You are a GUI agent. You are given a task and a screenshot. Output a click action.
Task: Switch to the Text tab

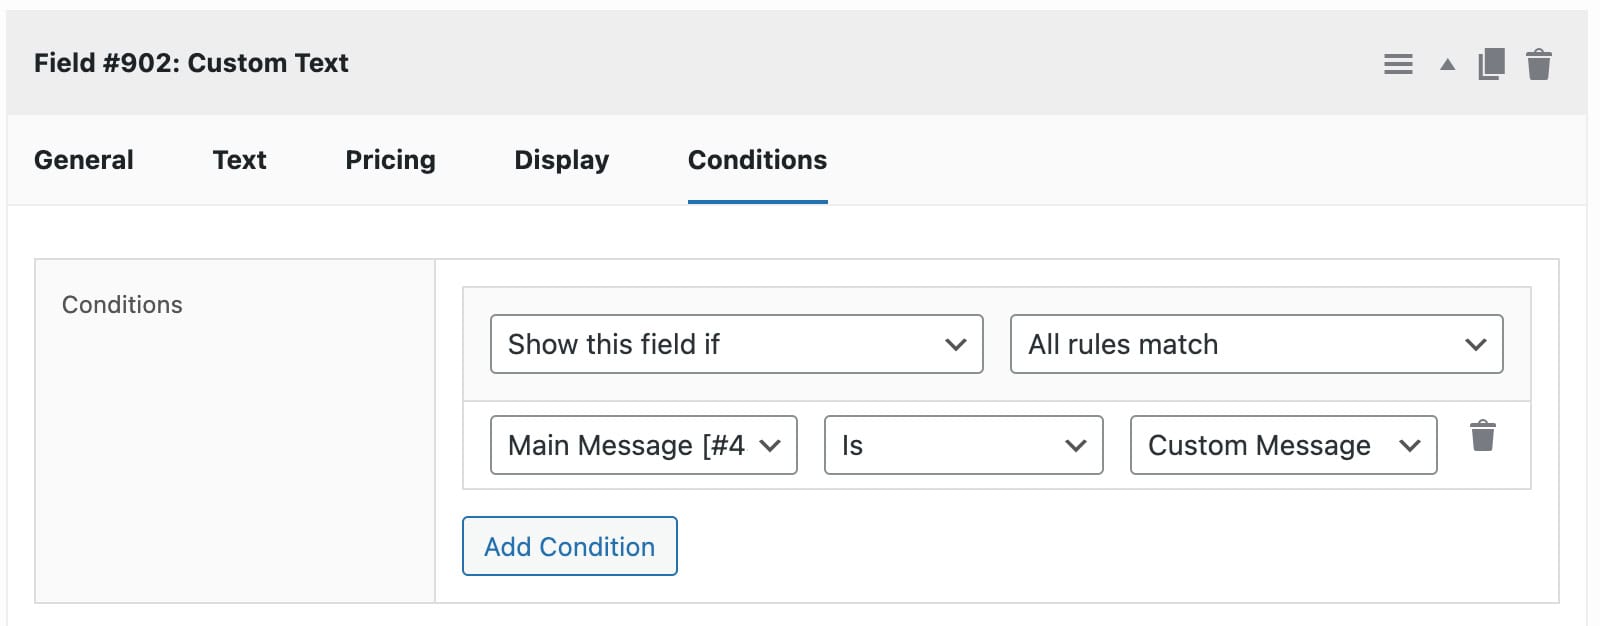(x=239, y=159)
